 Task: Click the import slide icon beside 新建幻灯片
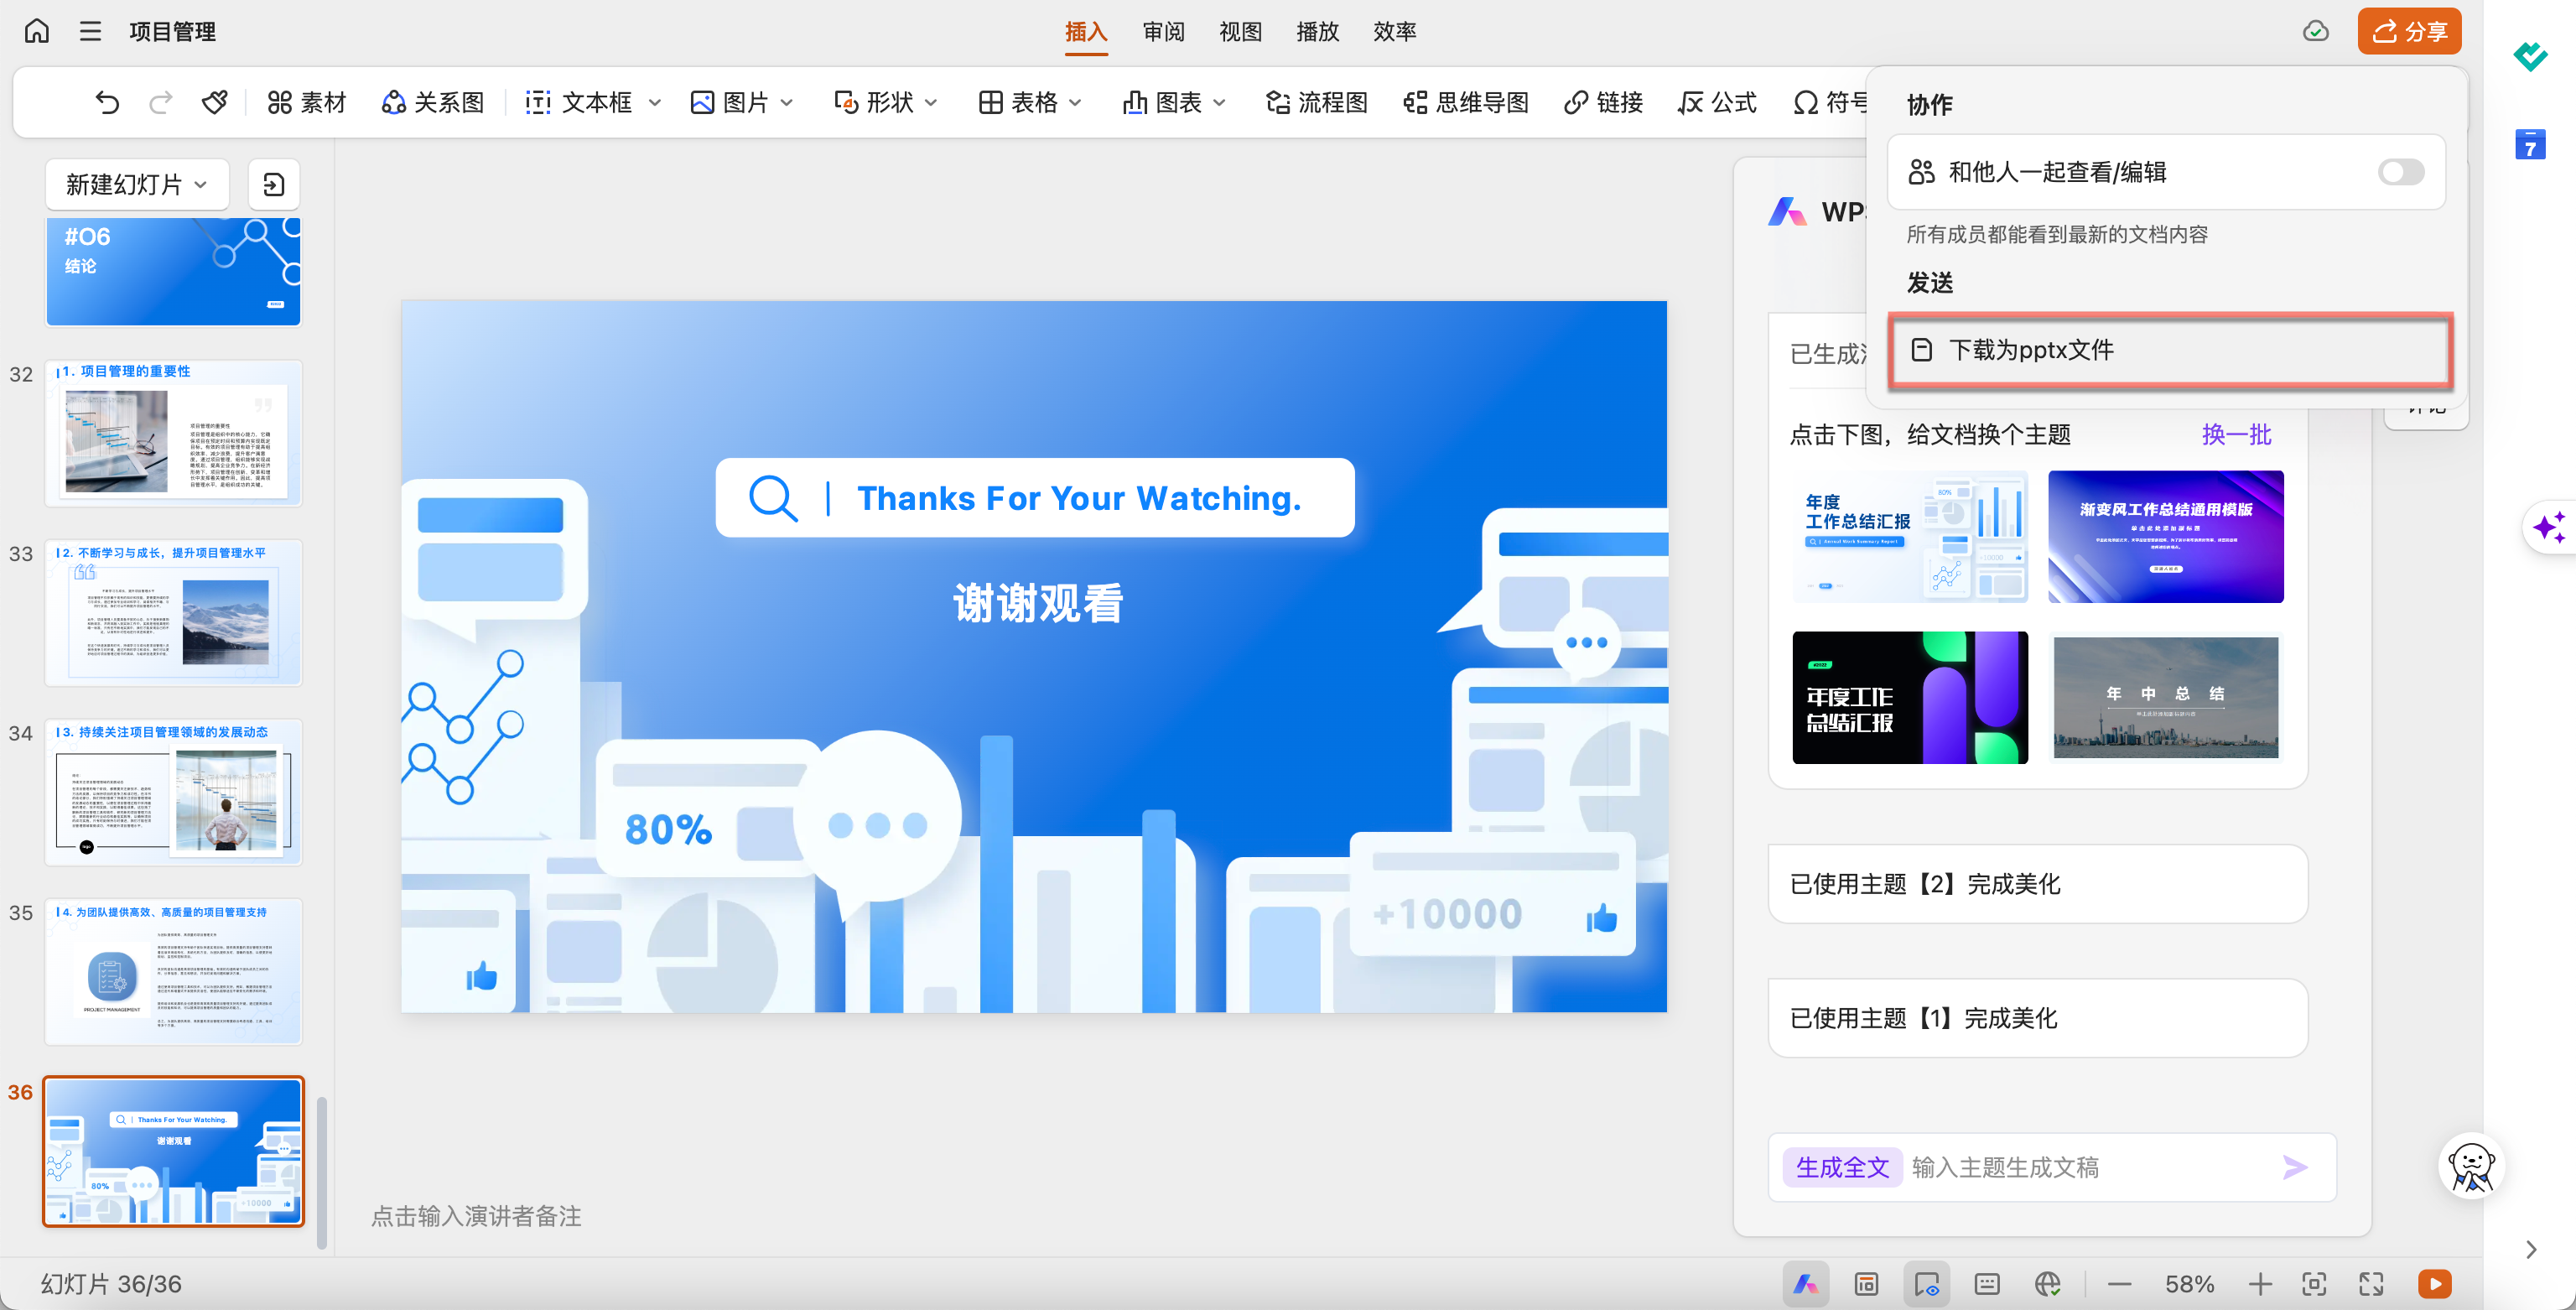[x=273, y=184]
